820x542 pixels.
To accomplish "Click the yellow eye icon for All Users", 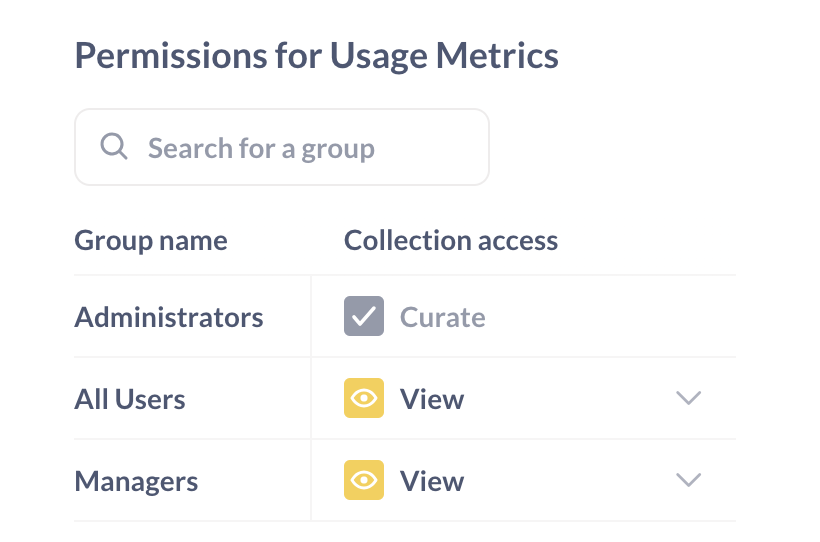I will tap(364, 398).
